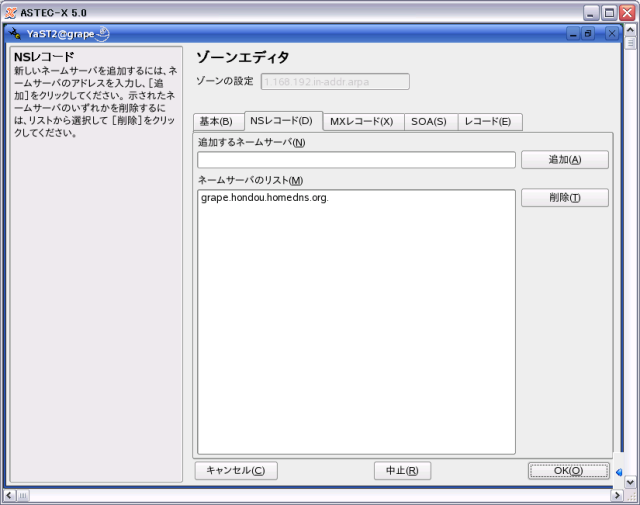Select grape.hondou.homedns.org. in name server list
This screenshot has width=640, height=505.
[264, 198]
